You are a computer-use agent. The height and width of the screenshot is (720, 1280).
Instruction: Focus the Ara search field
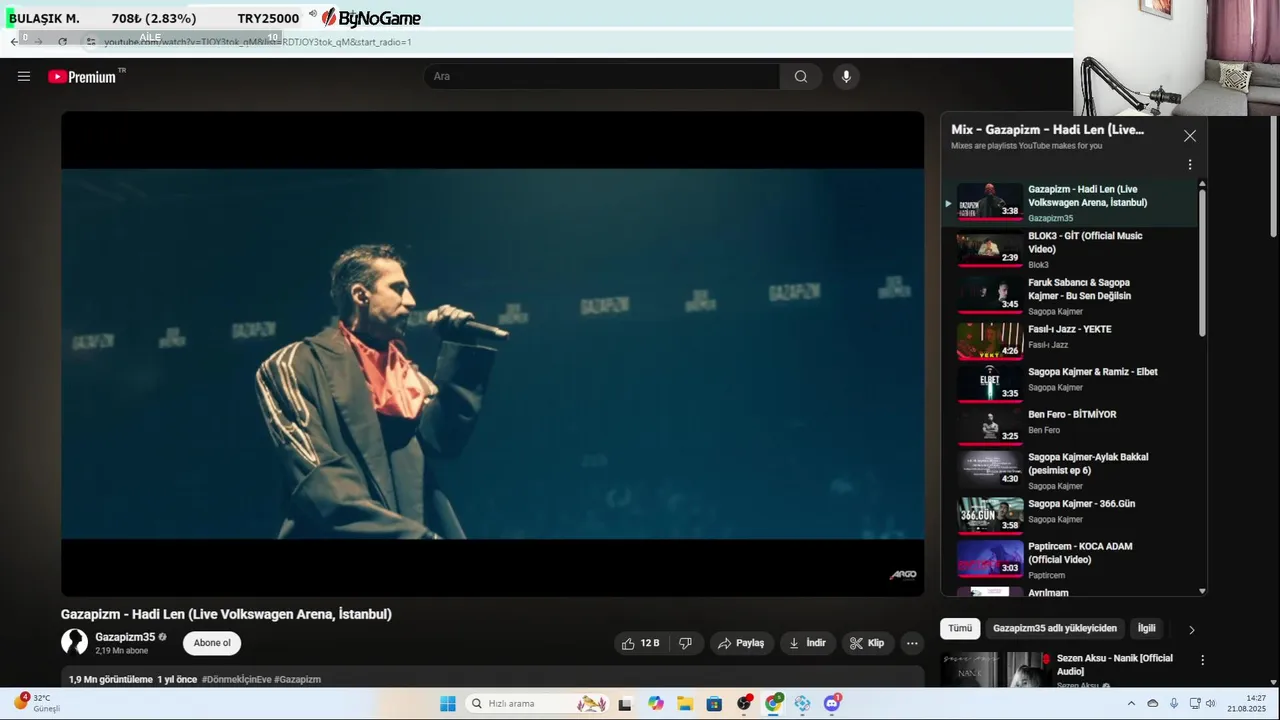point(603,77)
